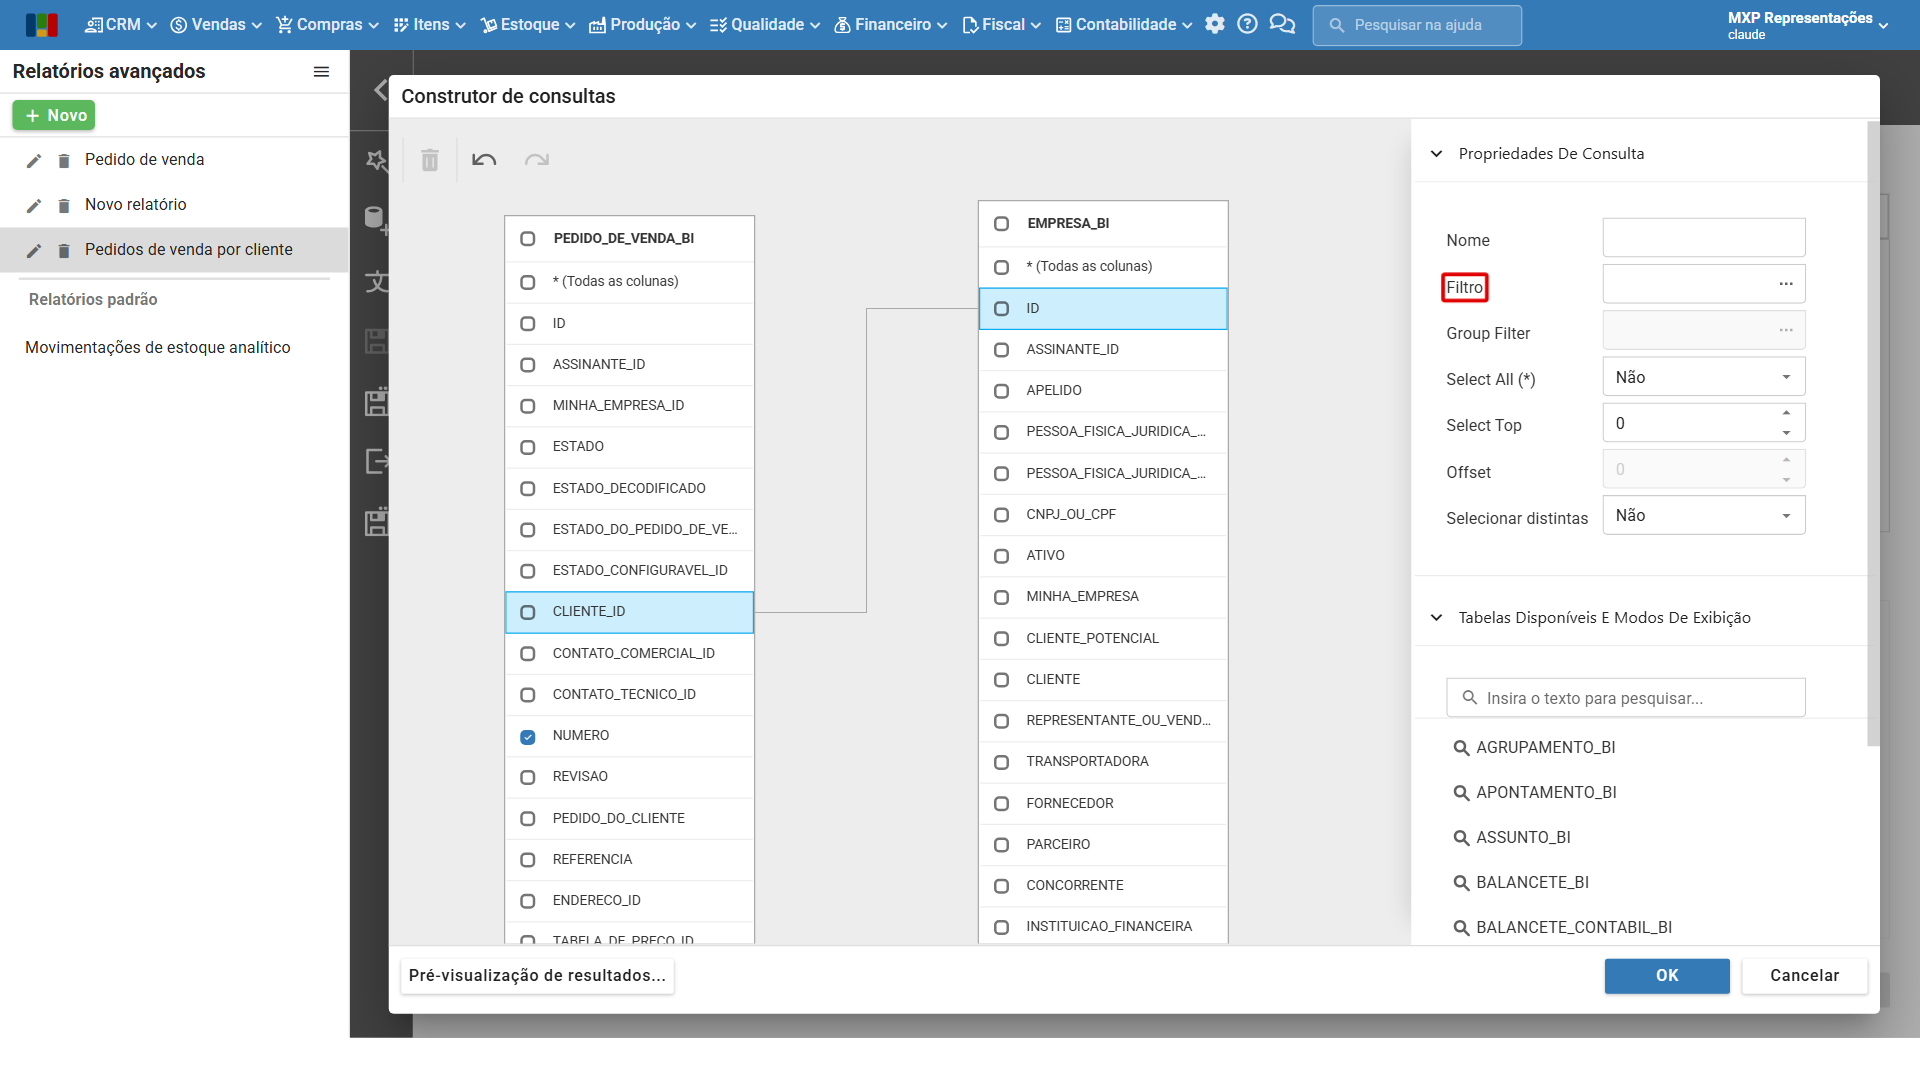Click the redo arrow in query builder
Image resolution: width=1920 pixels, height=1080 pixels.
point(537,160)
